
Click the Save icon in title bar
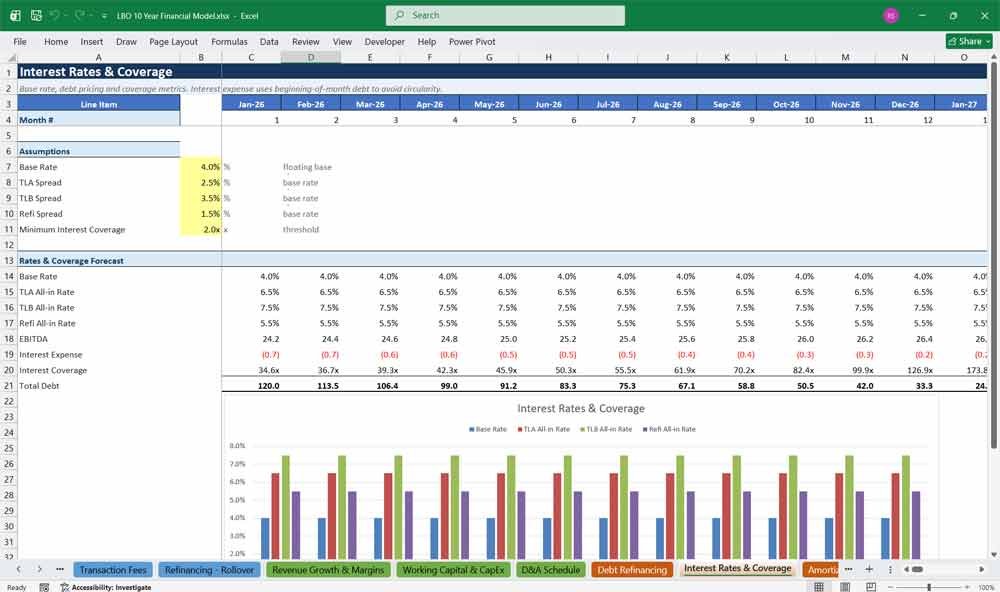(x=36, y=15)
